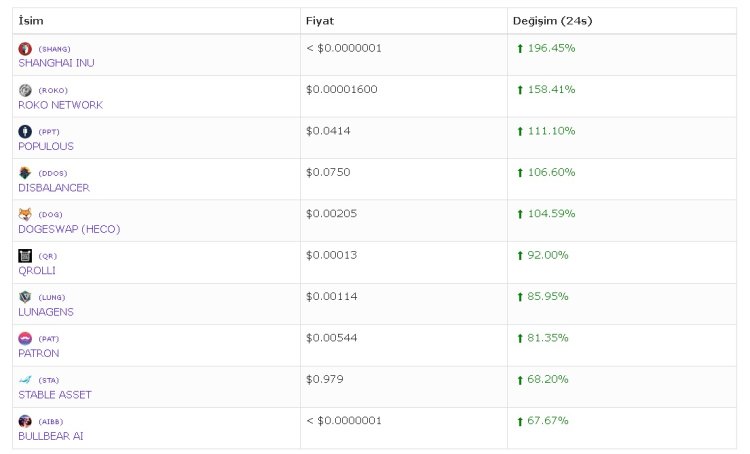
Task: Open the ROKO NETWORK link
Action: click(60, 105)
